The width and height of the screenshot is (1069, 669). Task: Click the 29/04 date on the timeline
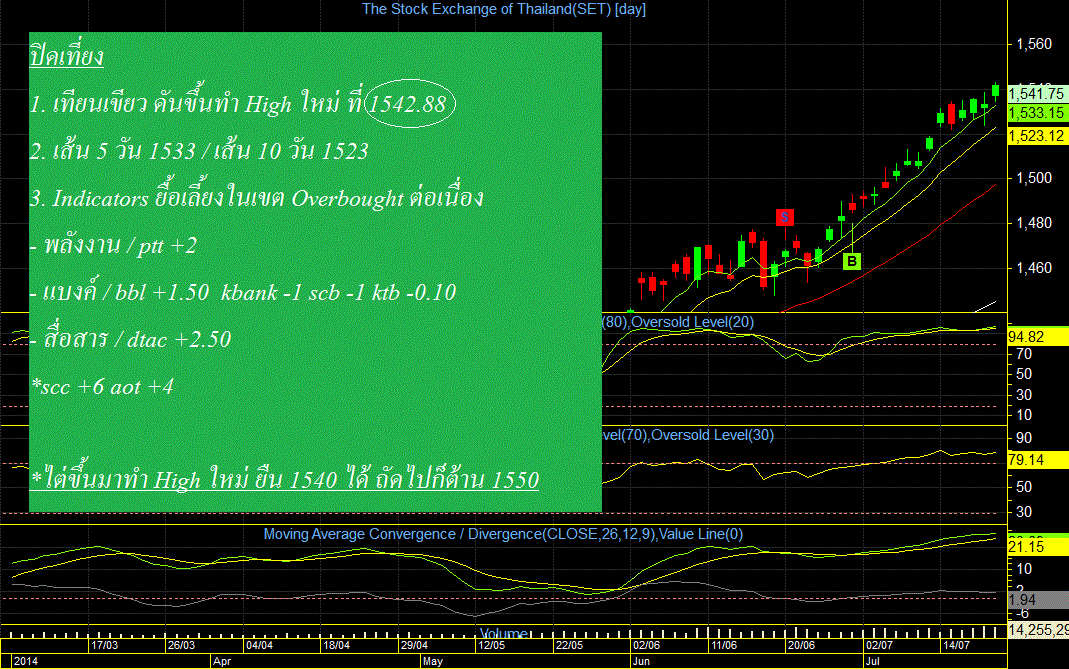(414, 645)
